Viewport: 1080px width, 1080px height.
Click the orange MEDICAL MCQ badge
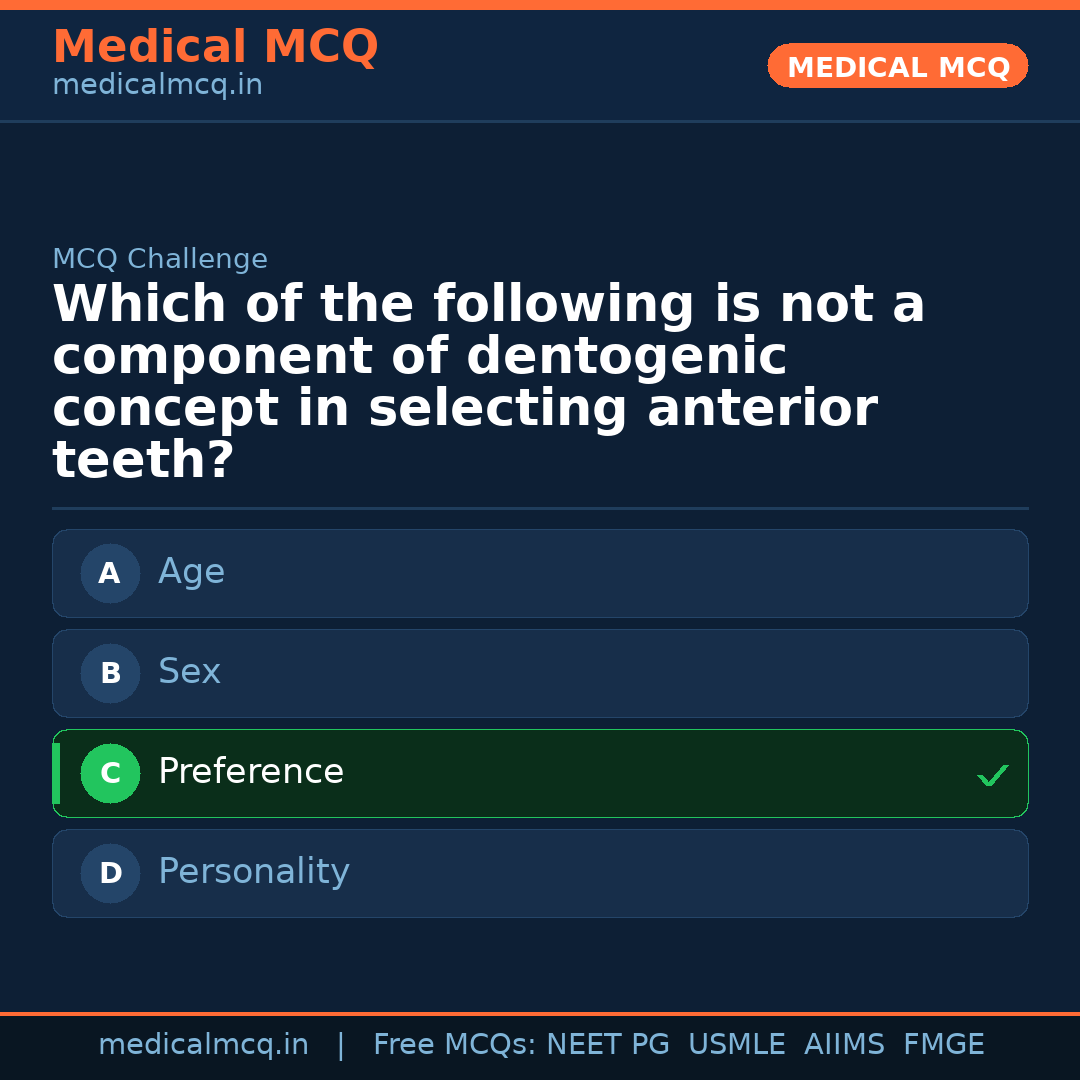(898, 67)
